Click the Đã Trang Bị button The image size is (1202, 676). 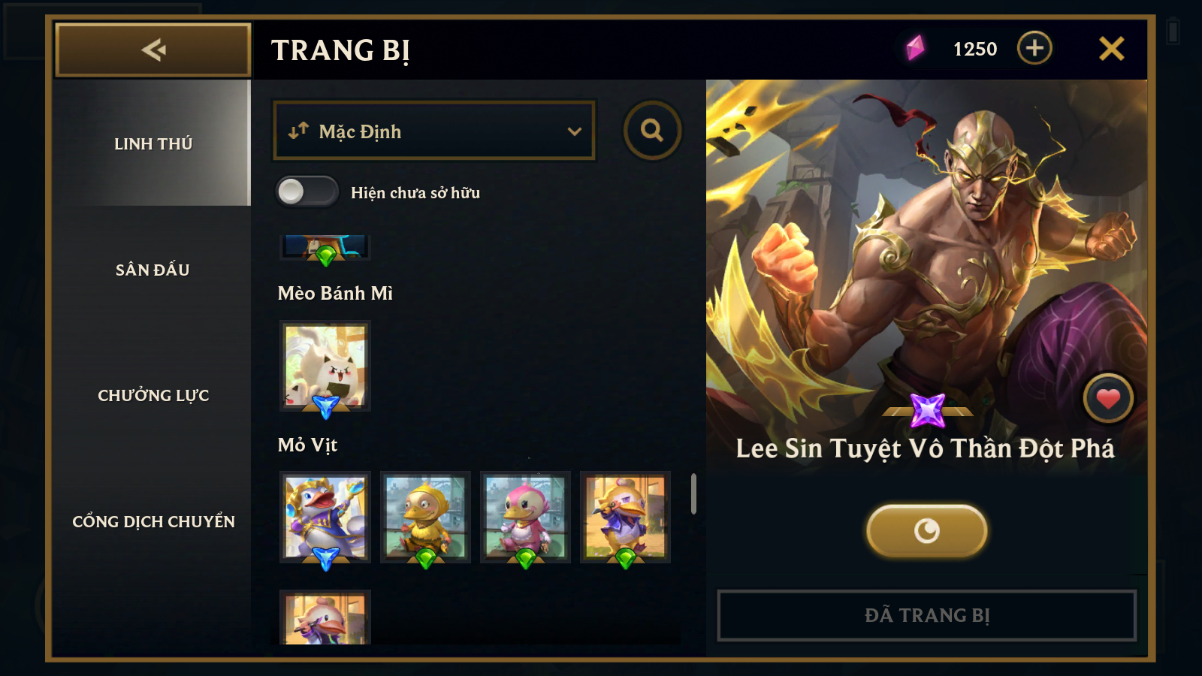927,615
